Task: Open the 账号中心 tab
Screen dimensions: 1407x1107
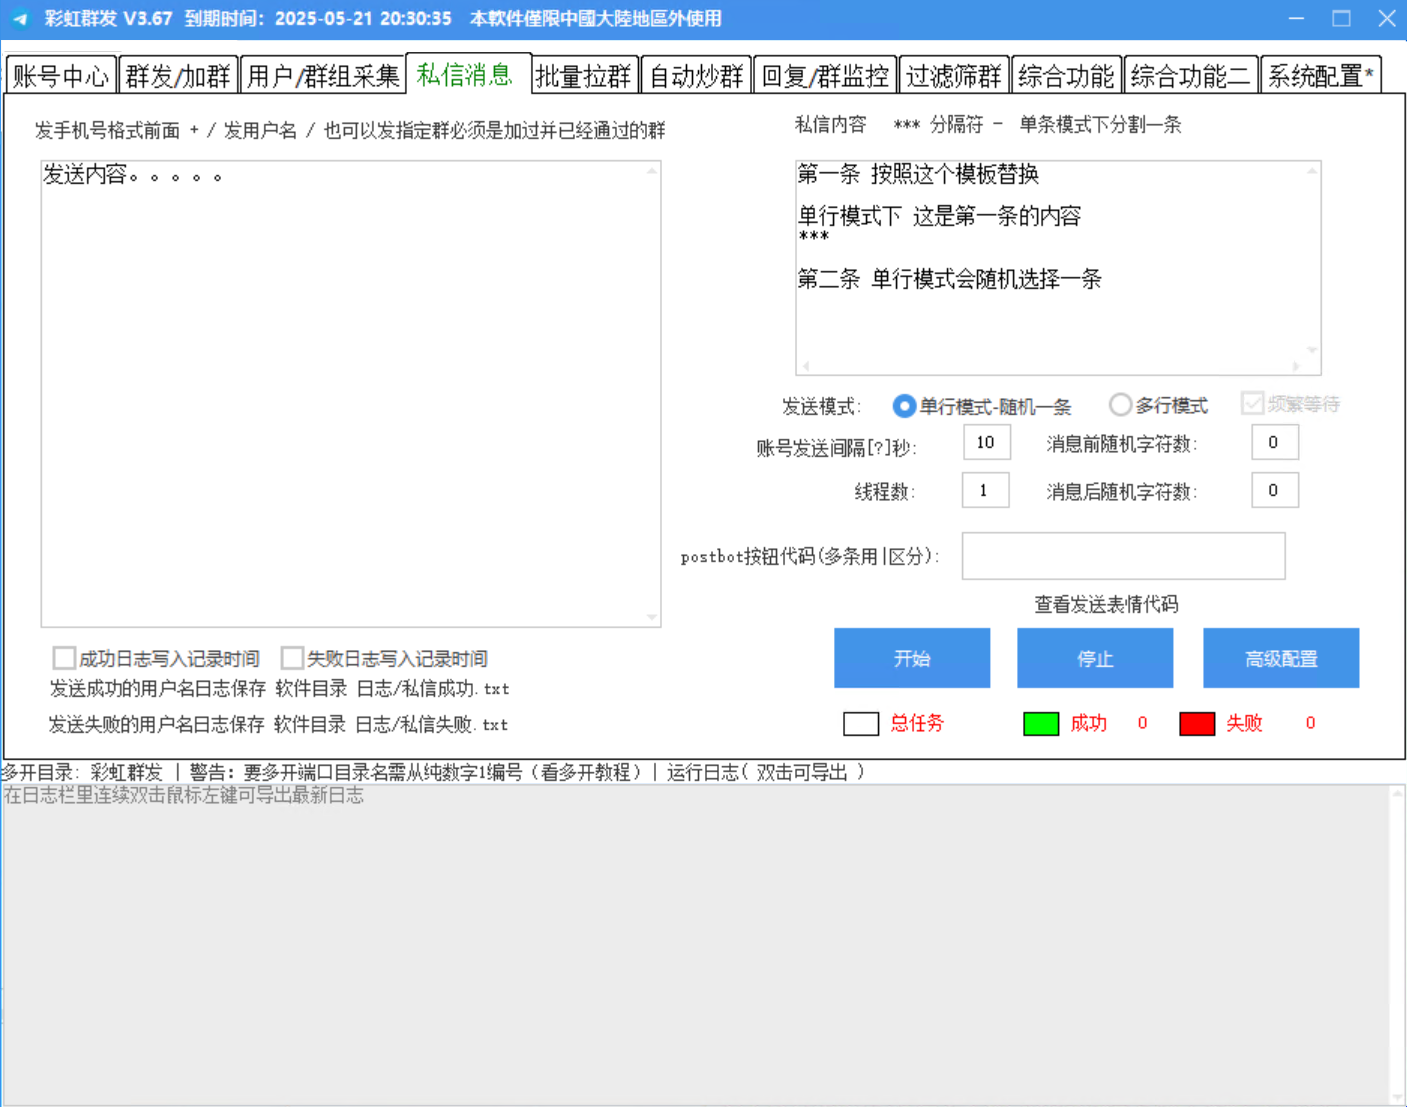Action: pyautogui.click(x=61, y=76)
